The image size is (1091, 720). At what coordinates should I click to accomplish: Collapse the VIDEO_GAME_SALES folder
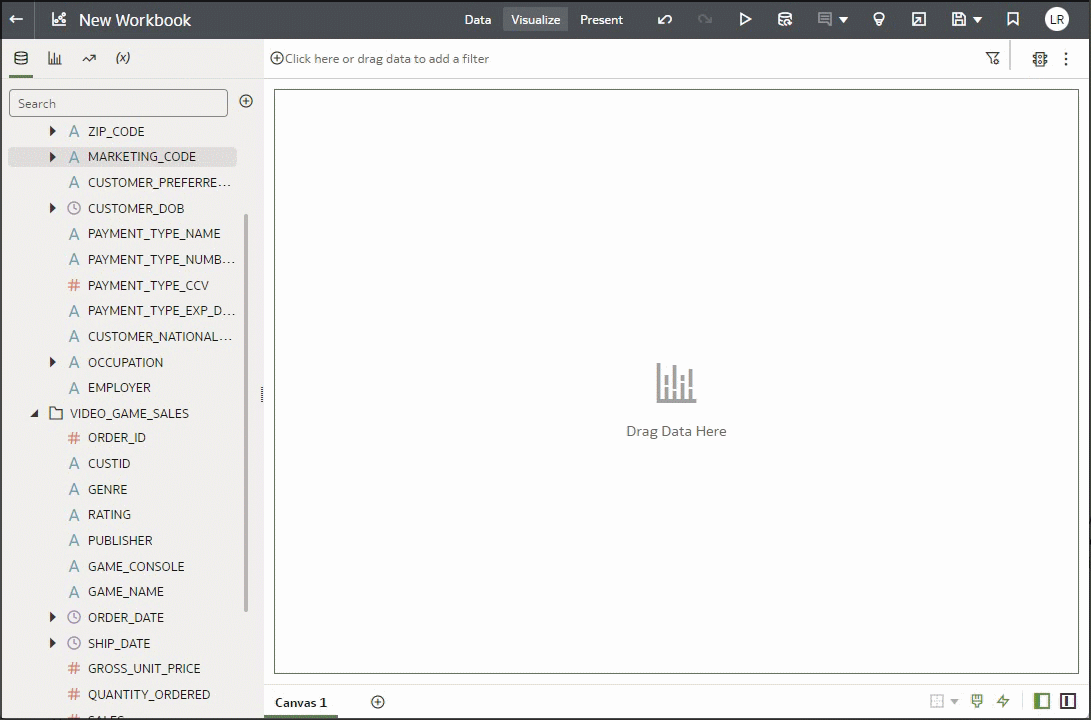pyautogui.click(x=36, y=413)
